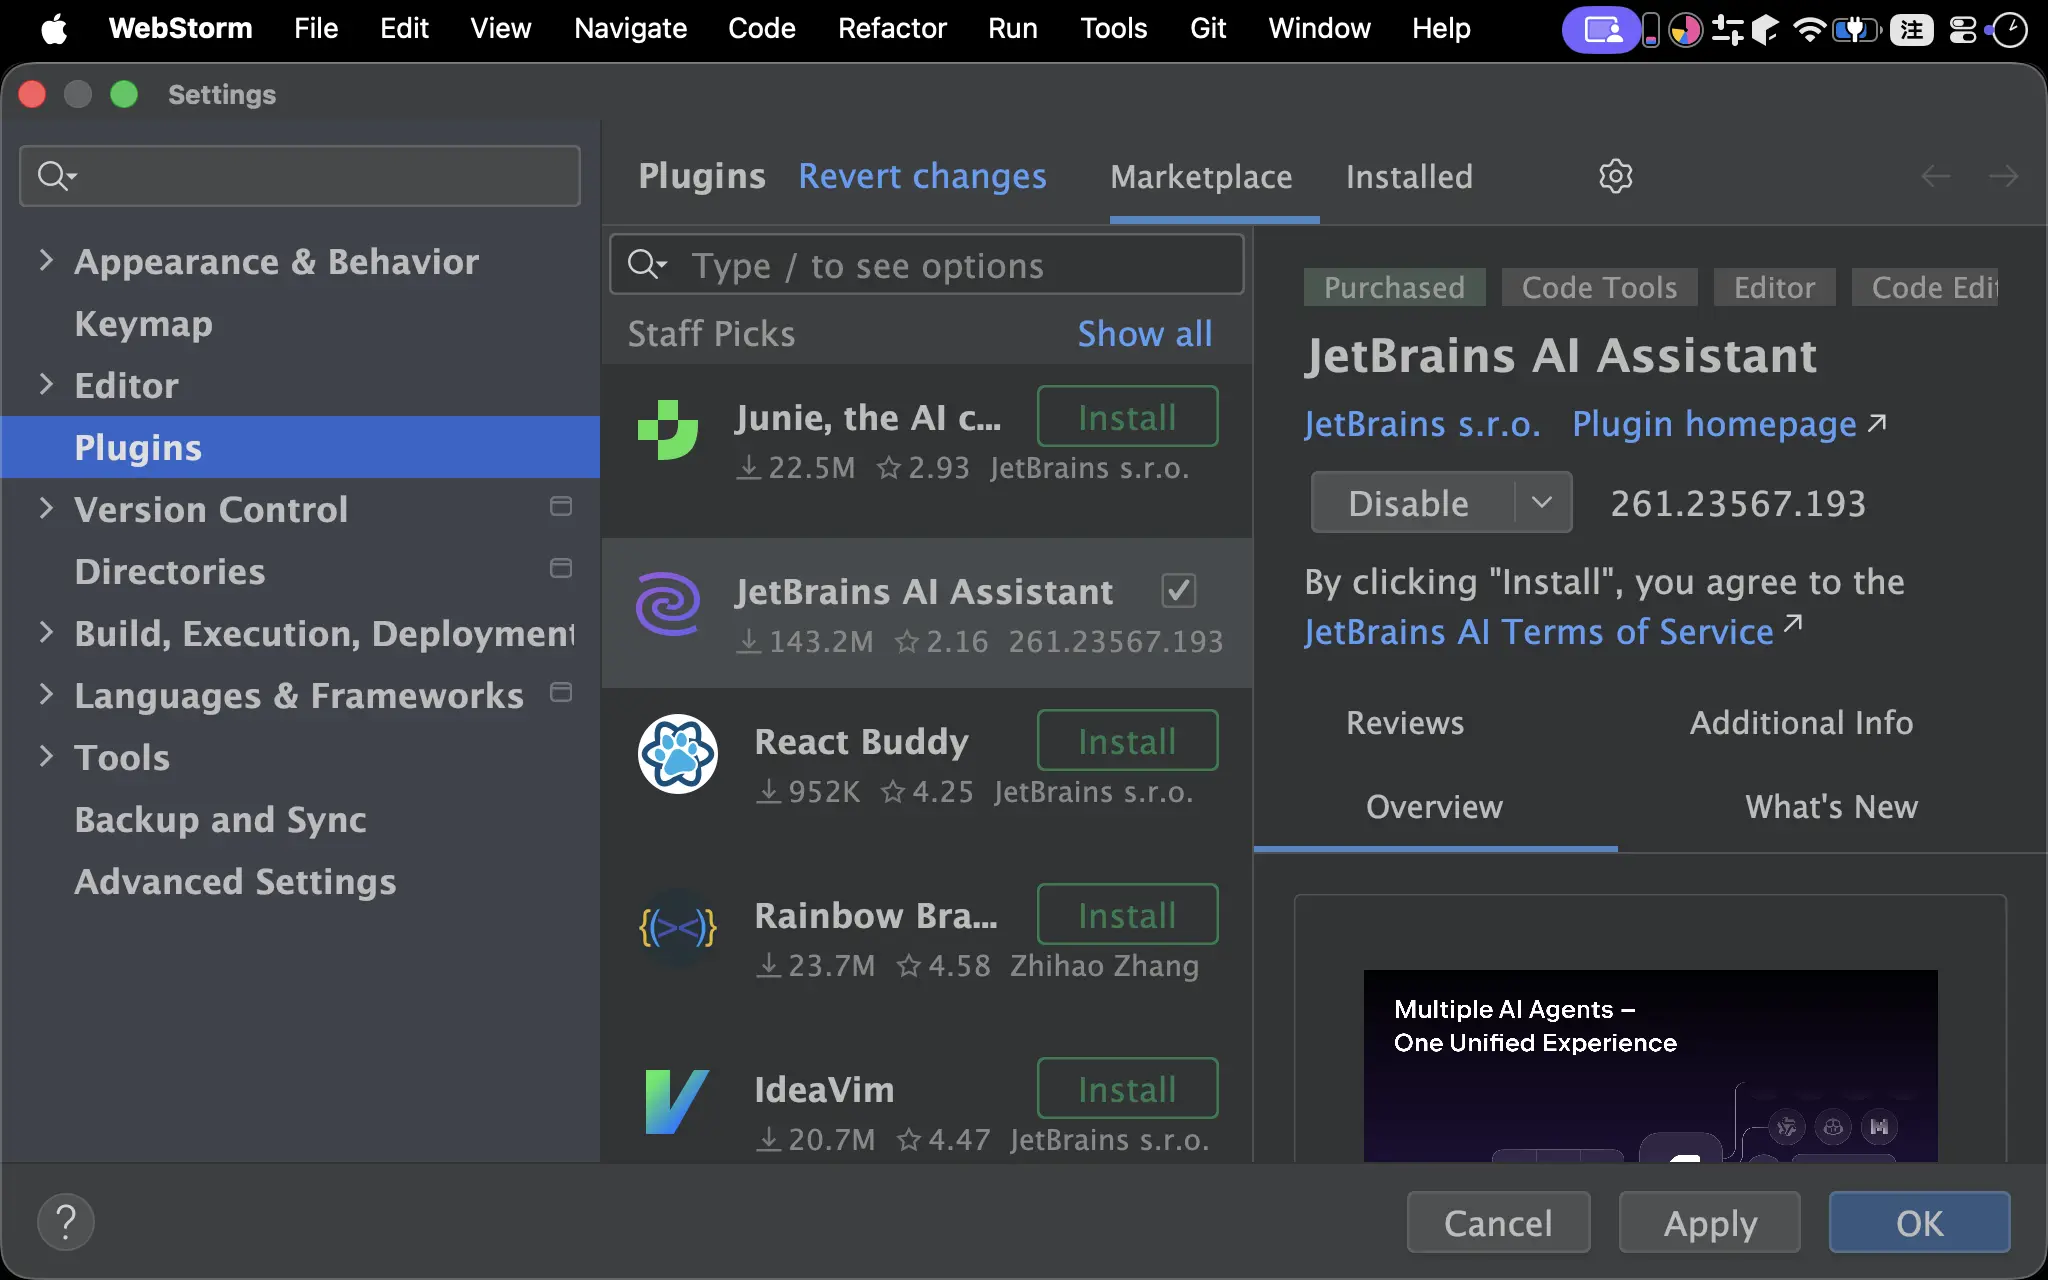2048x1280 pixels.
Task: Click the Rainbow Brackets plugin icon
Action: 678,928
